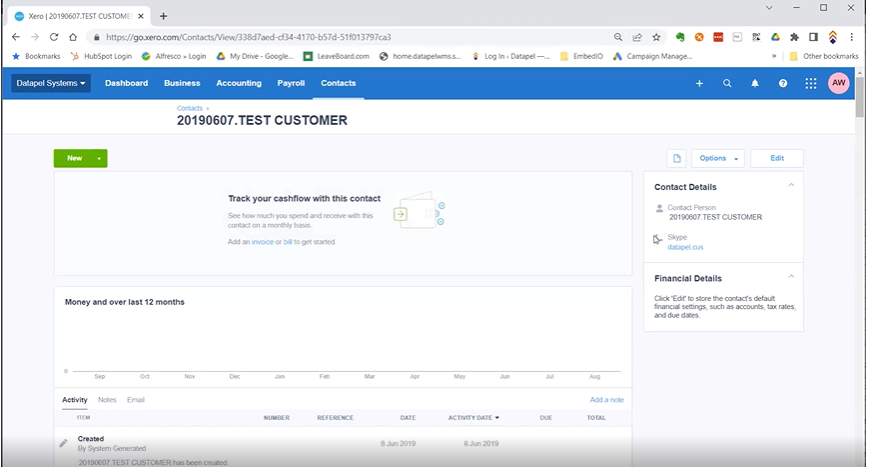Click the Reference column header
The width and height of the screenshot is (869, 467).
[335, 418]
